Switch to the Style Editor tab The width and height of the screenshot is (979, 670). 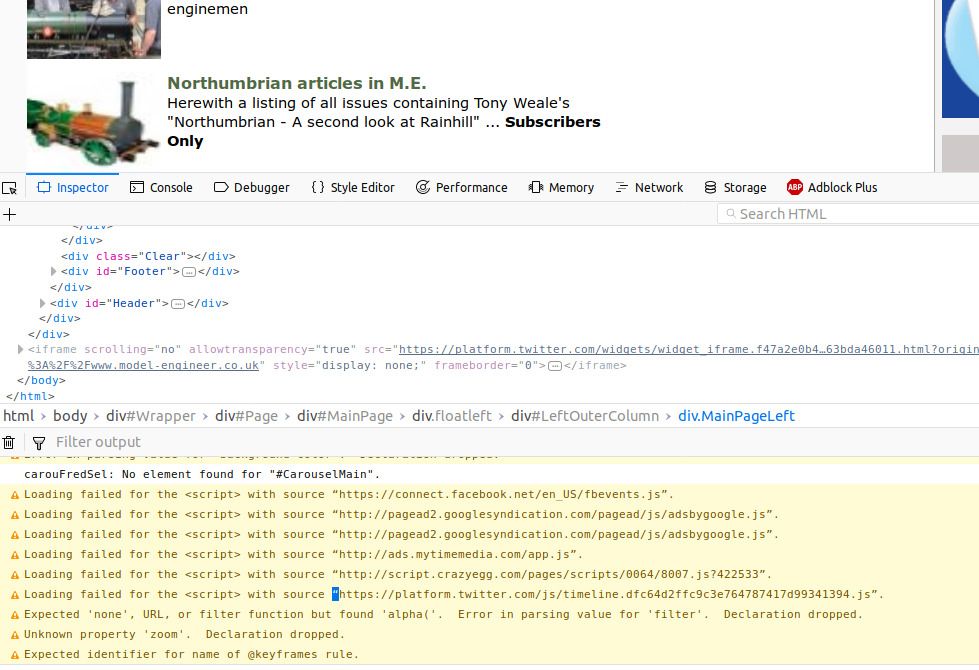[x=353, y=187]
